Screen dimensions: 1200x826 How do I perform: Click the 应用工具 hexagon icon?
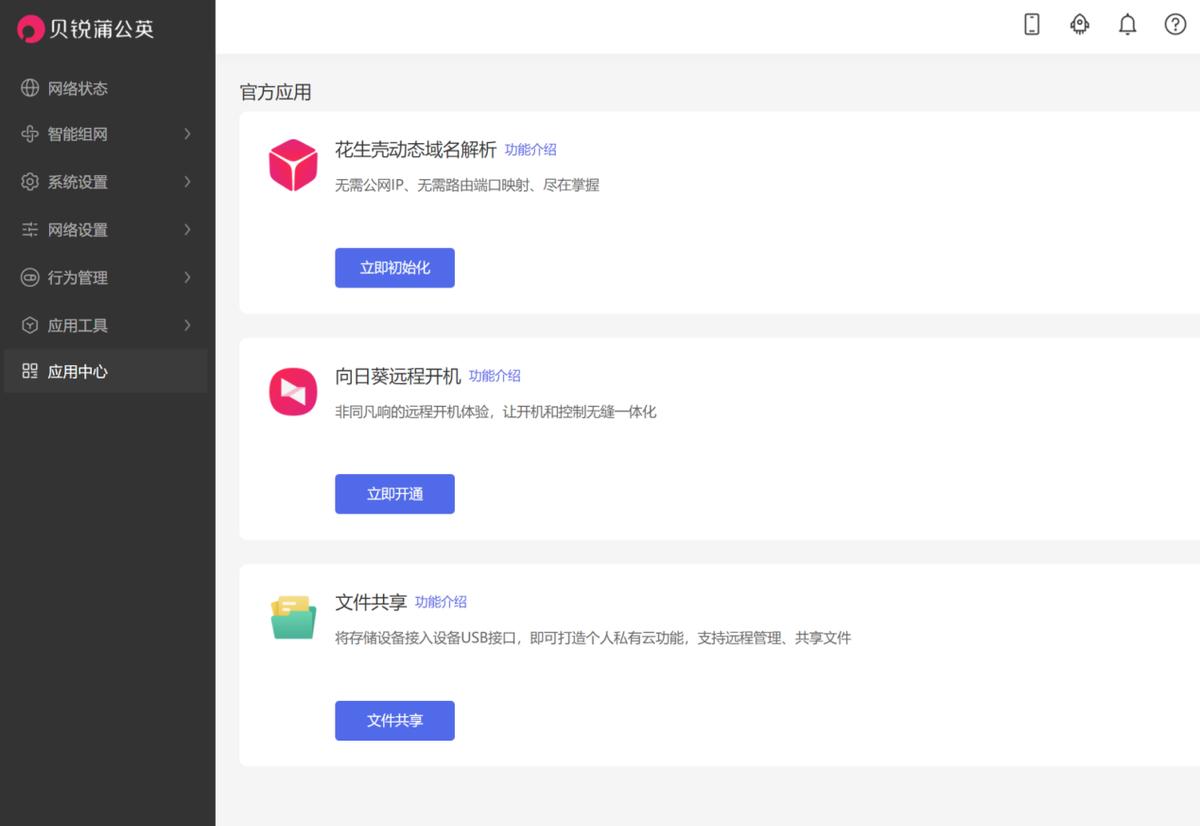pyautogui.click(x=27, y=324)
